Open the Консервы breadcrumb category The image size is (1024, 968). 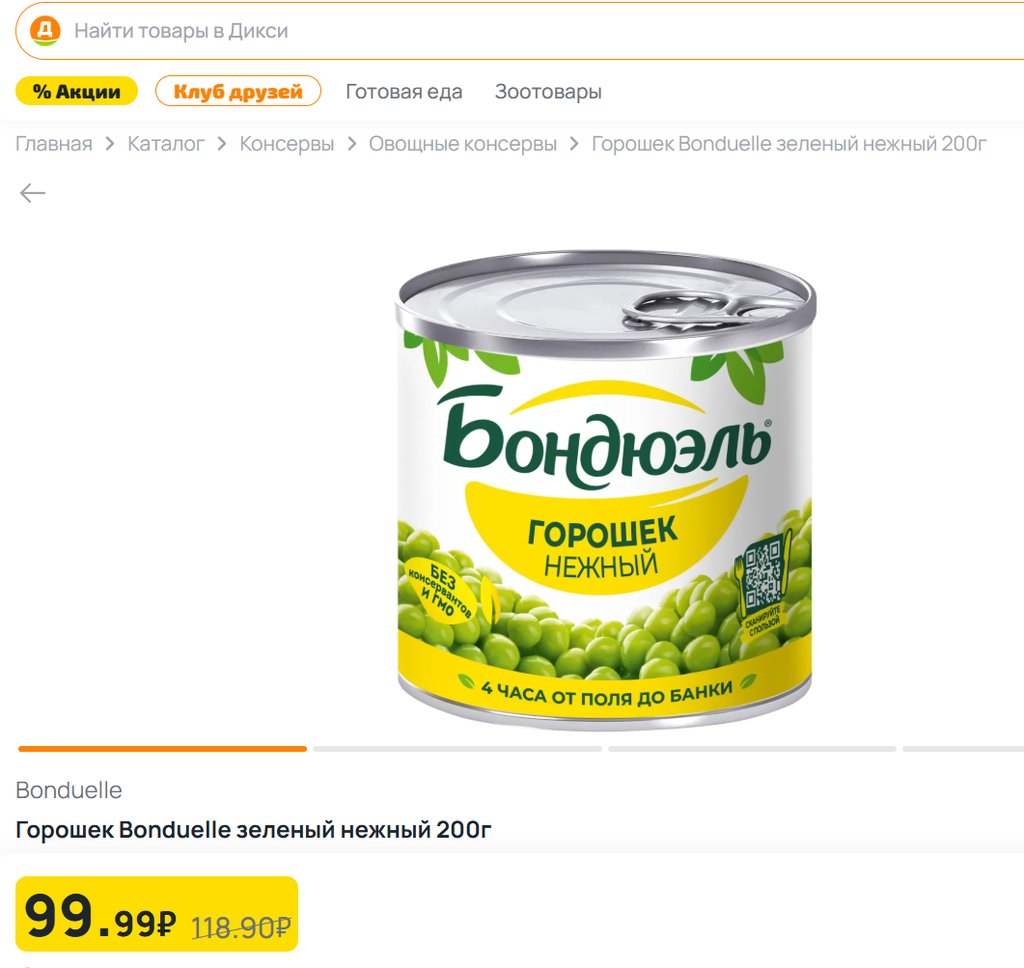pos(287,144)
